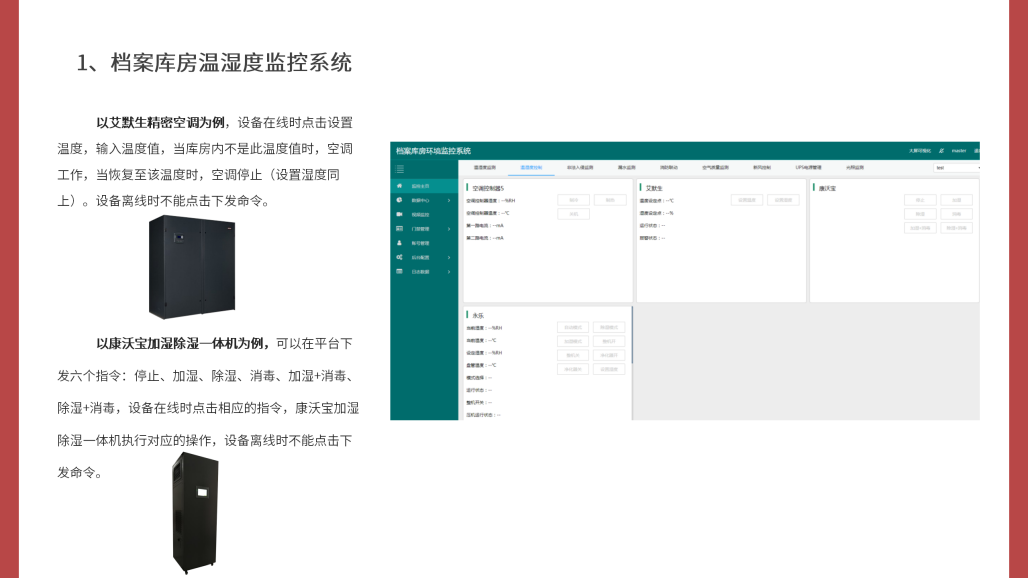Viewport: 1028px width, 578px height.
Task: Click the 后台配置 gear icon in sidebar
Action: pyautogui.click(x=399, y=257)
